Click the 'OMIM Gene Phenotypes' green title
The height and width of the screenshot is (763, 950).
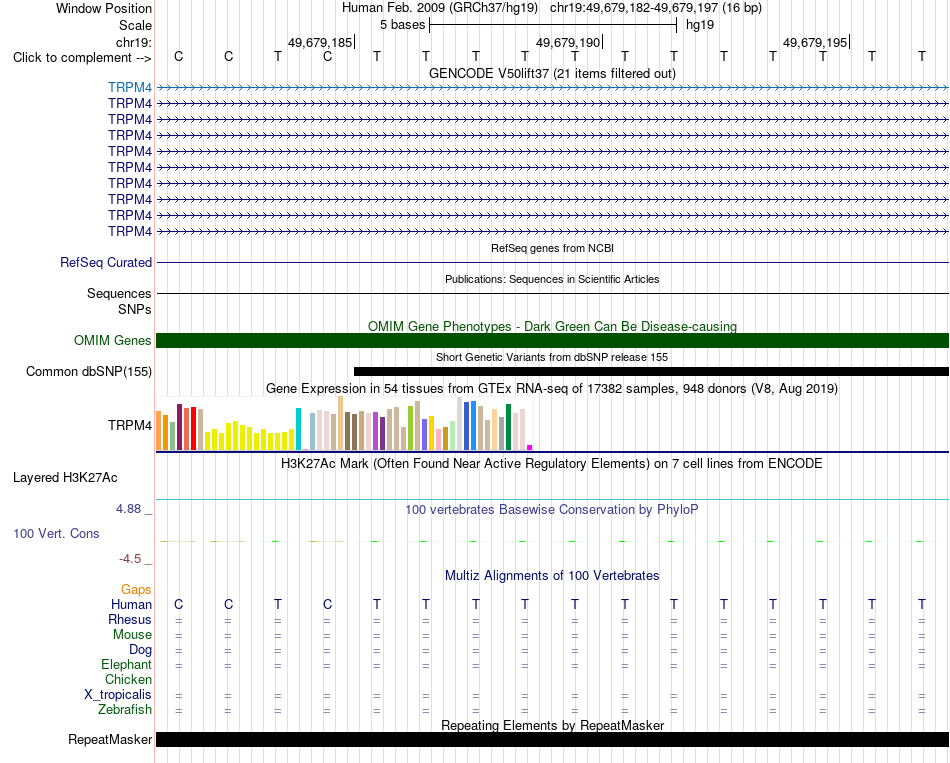552,326
